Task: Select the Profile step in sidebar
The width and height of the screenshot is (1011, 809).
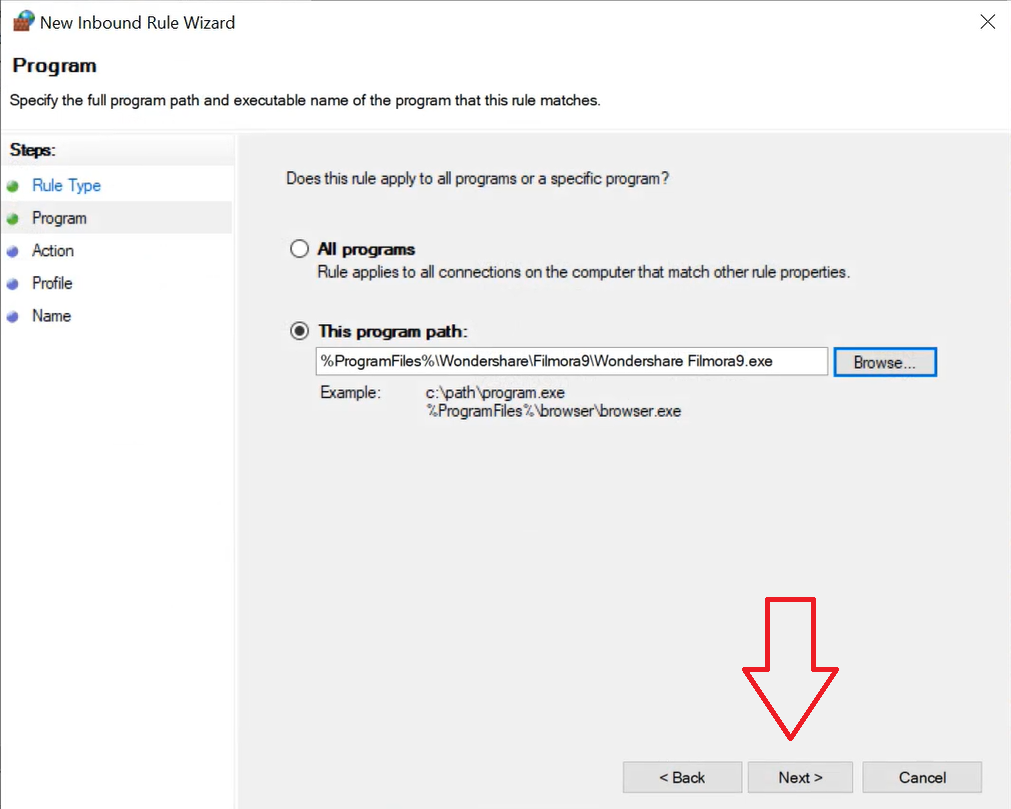Action: [52, 283]
